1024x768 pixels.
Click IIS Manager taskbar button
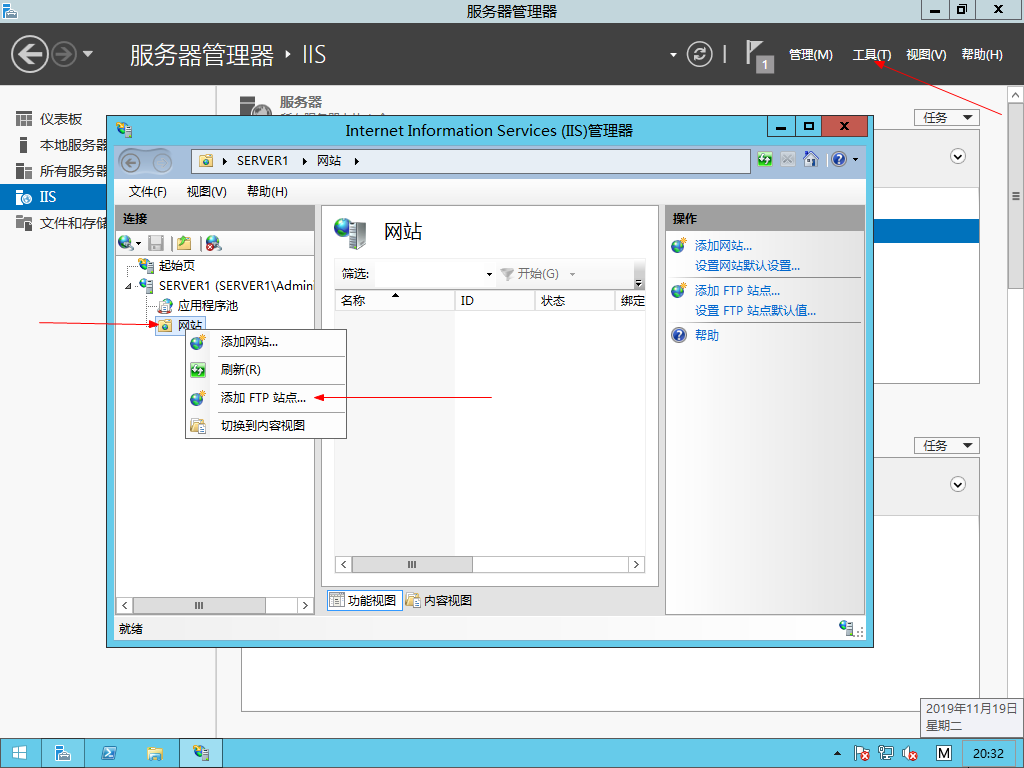point(201,753)
